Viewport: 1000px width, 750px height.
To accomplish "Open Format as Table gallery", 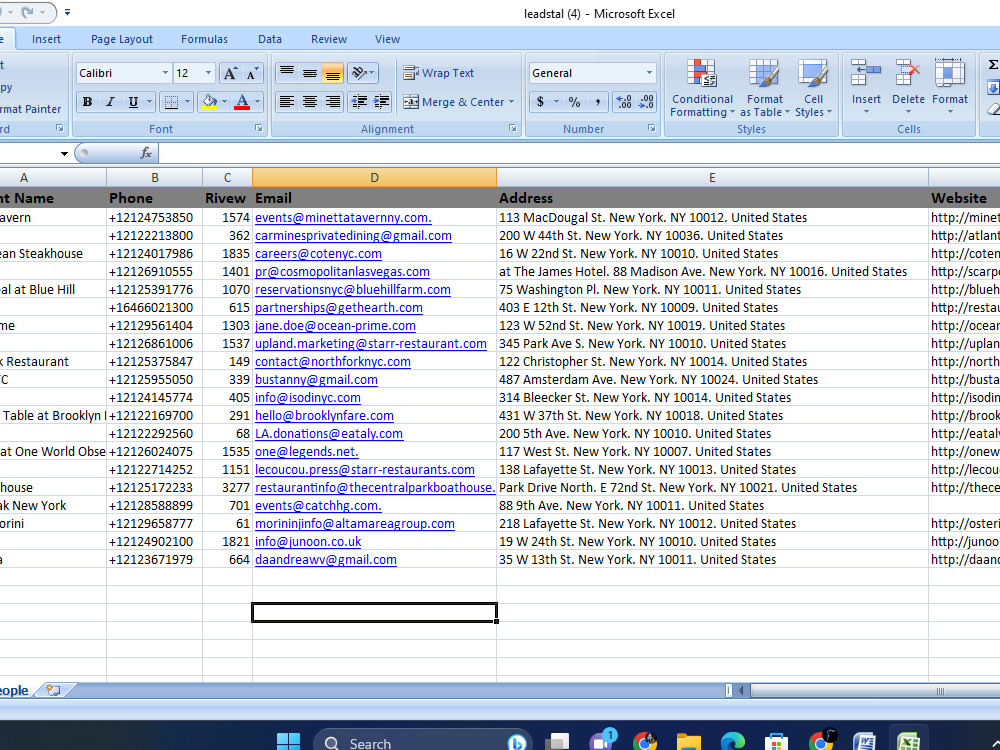I will pyautogui.click(x=764, y=88).
